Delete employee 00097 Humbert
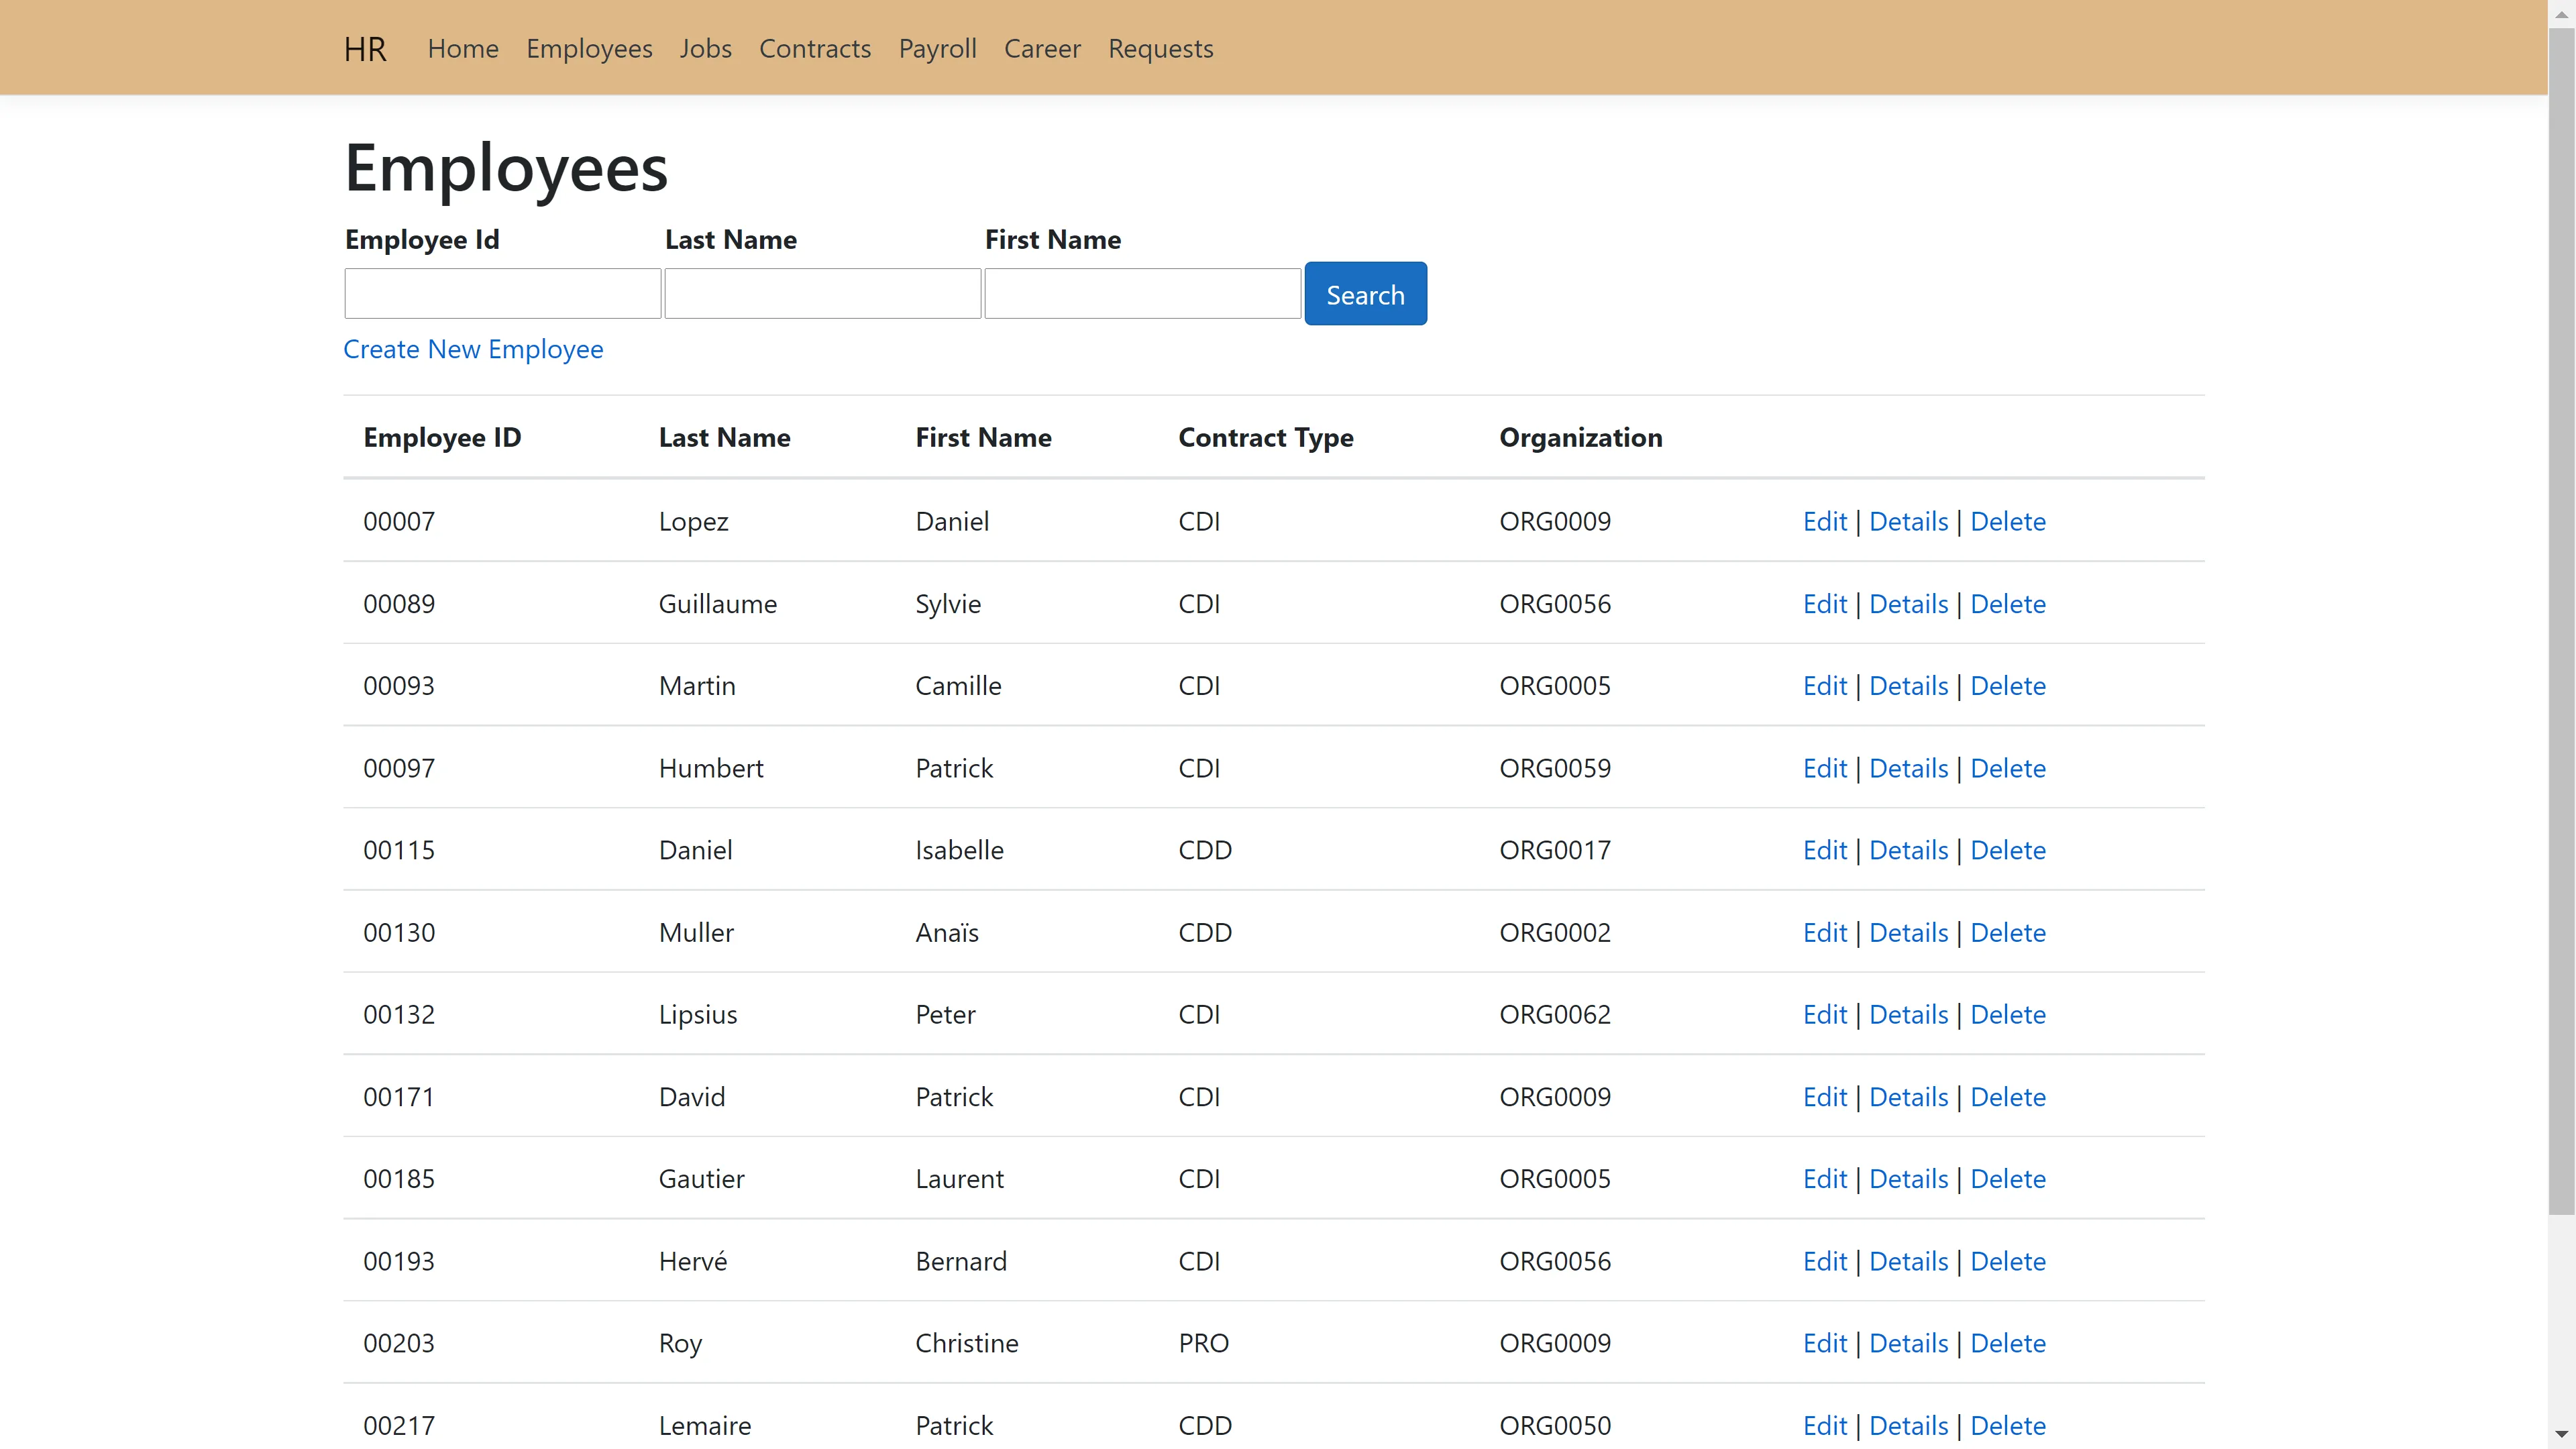Viewport: 2576px width, 1449px height. (x=2007, y=768)
